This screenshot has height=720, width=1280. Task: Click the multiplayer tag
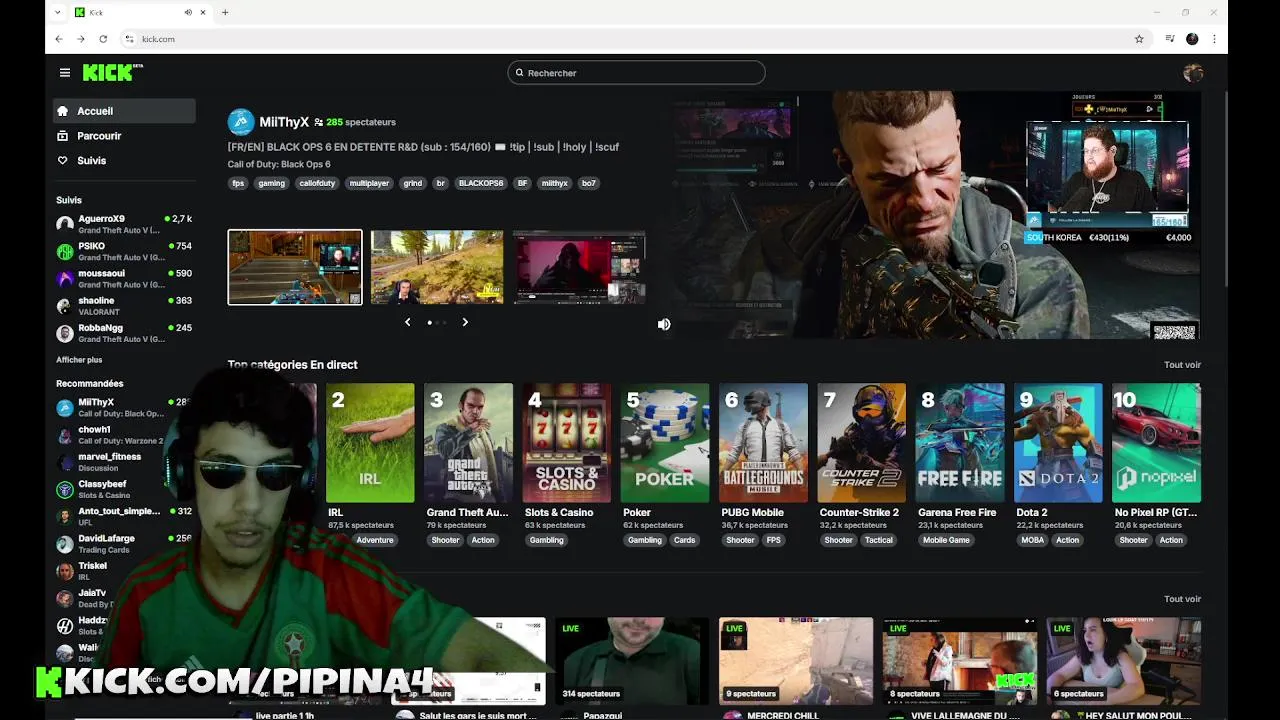coord(369,183)
